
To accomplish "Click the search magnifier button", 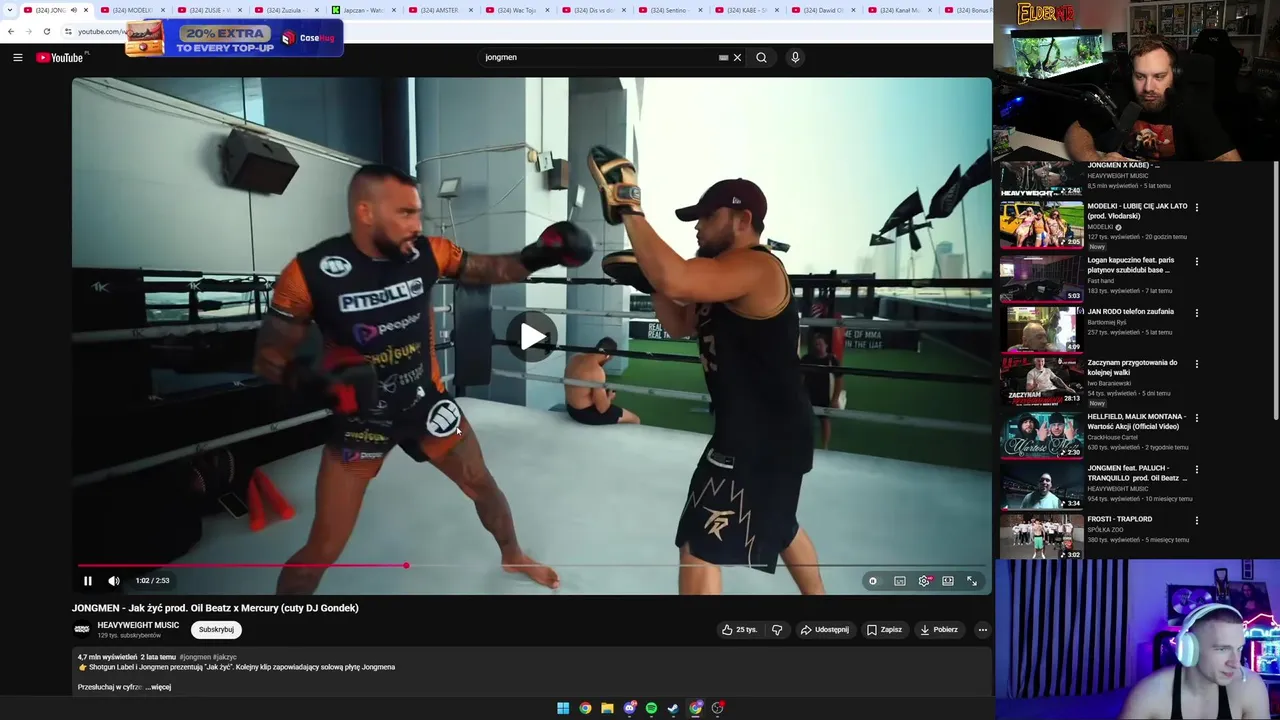I will click(x=761, y=57).
